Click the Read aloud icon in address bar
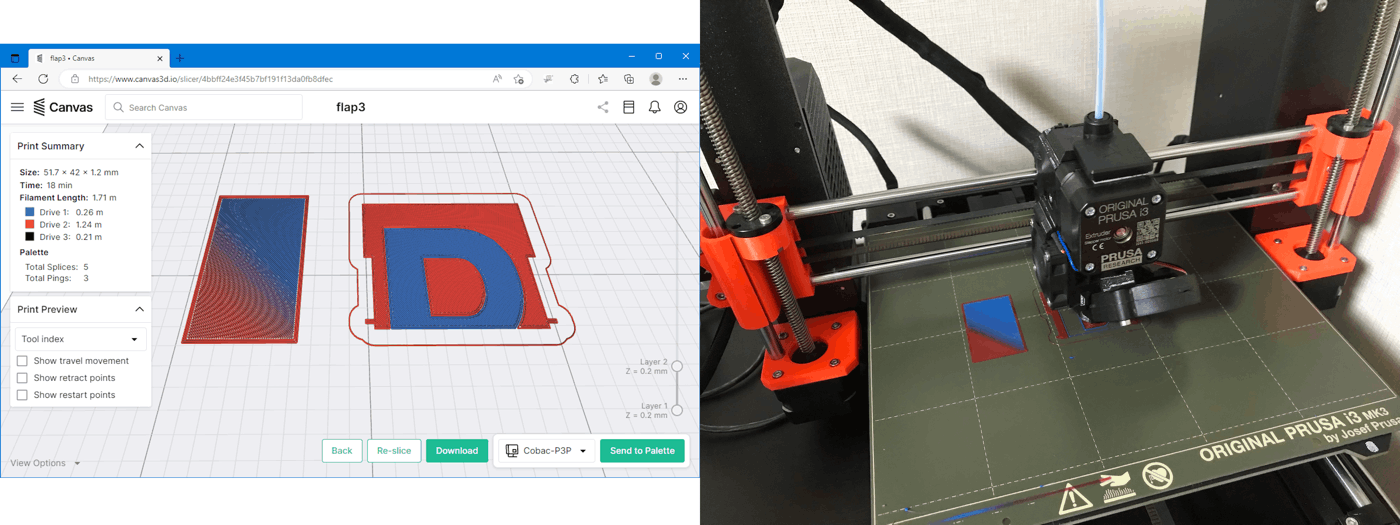1400x525 pixels. coord(497,79)
